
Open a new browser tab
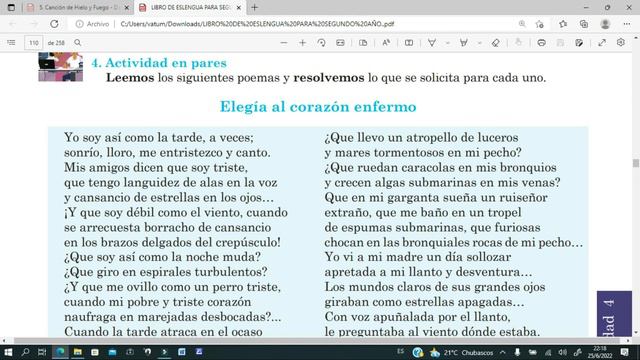point(255,7)
